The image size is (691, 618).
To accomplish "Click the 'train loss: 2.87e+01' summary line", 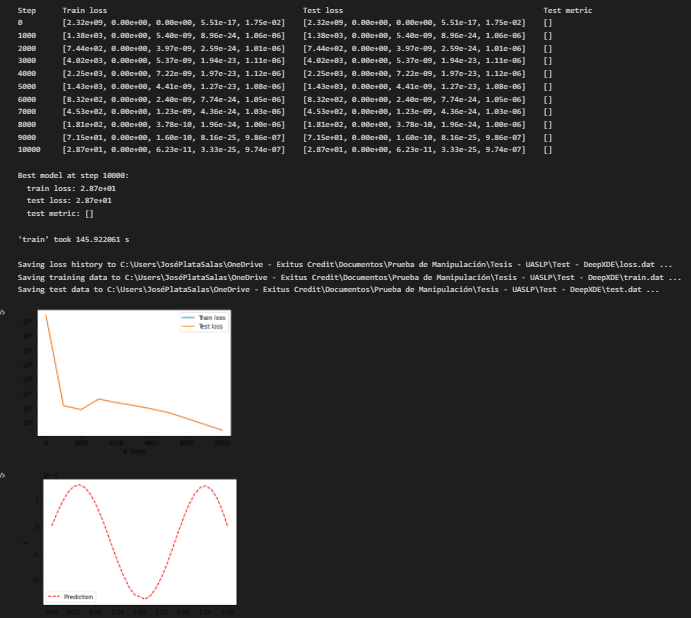I will point(71,188).
